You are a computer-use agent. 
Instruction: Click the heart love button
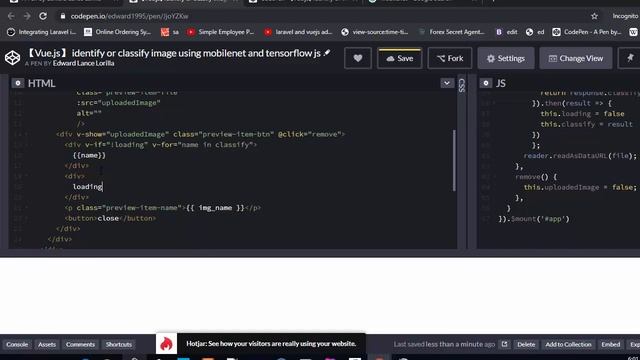pos(358,58)
